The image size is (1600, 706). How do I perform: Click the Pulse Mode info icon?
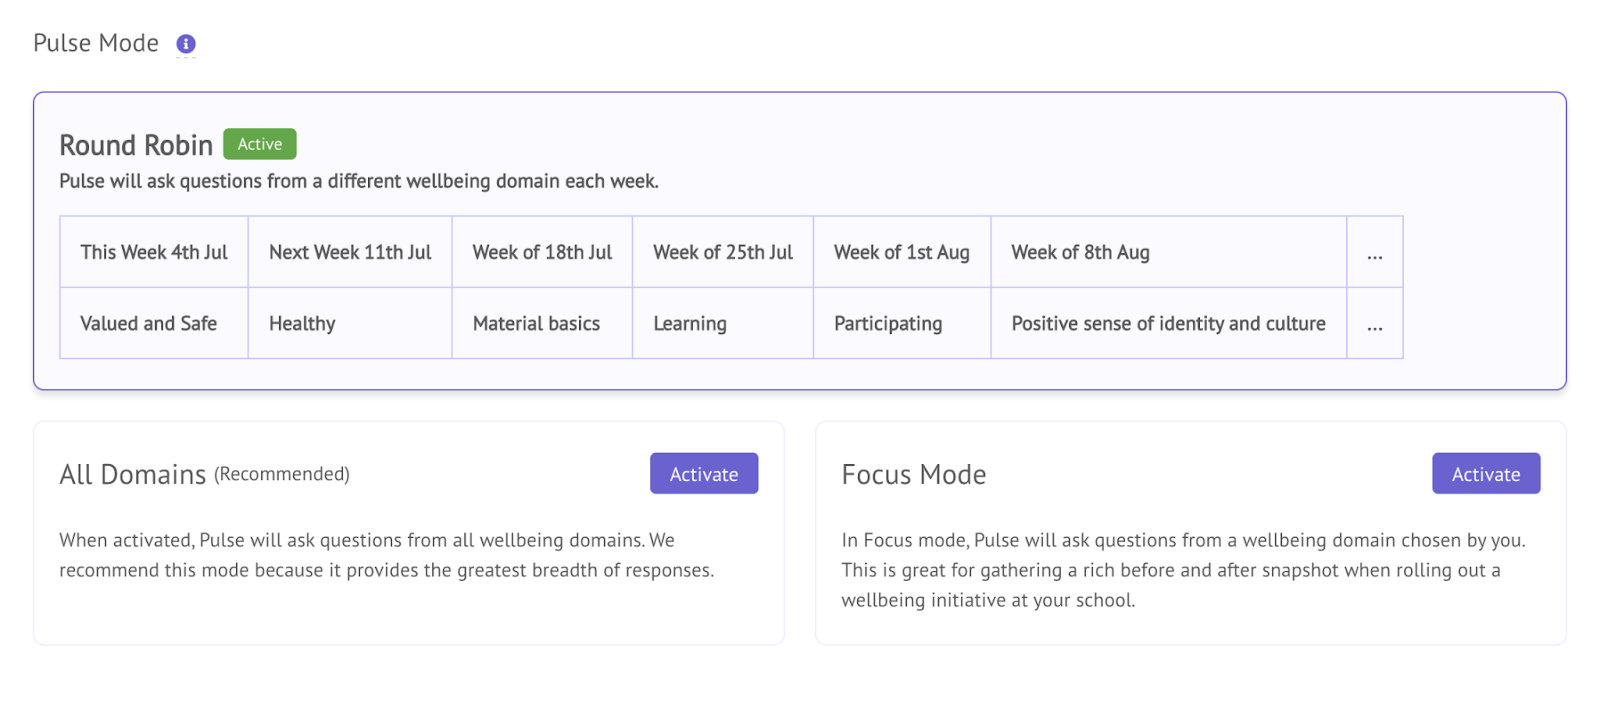186,44
